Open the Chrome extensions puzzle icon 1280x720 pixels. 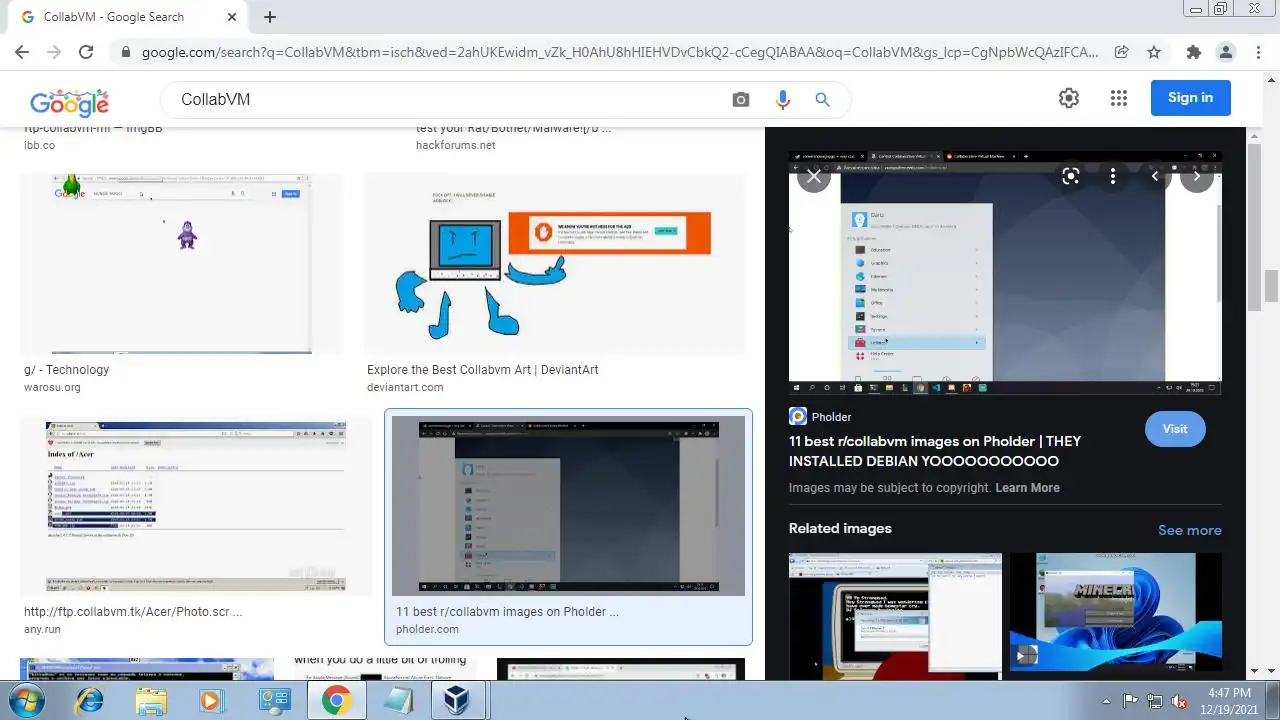pyautogui.click(x=1194, y=52)
